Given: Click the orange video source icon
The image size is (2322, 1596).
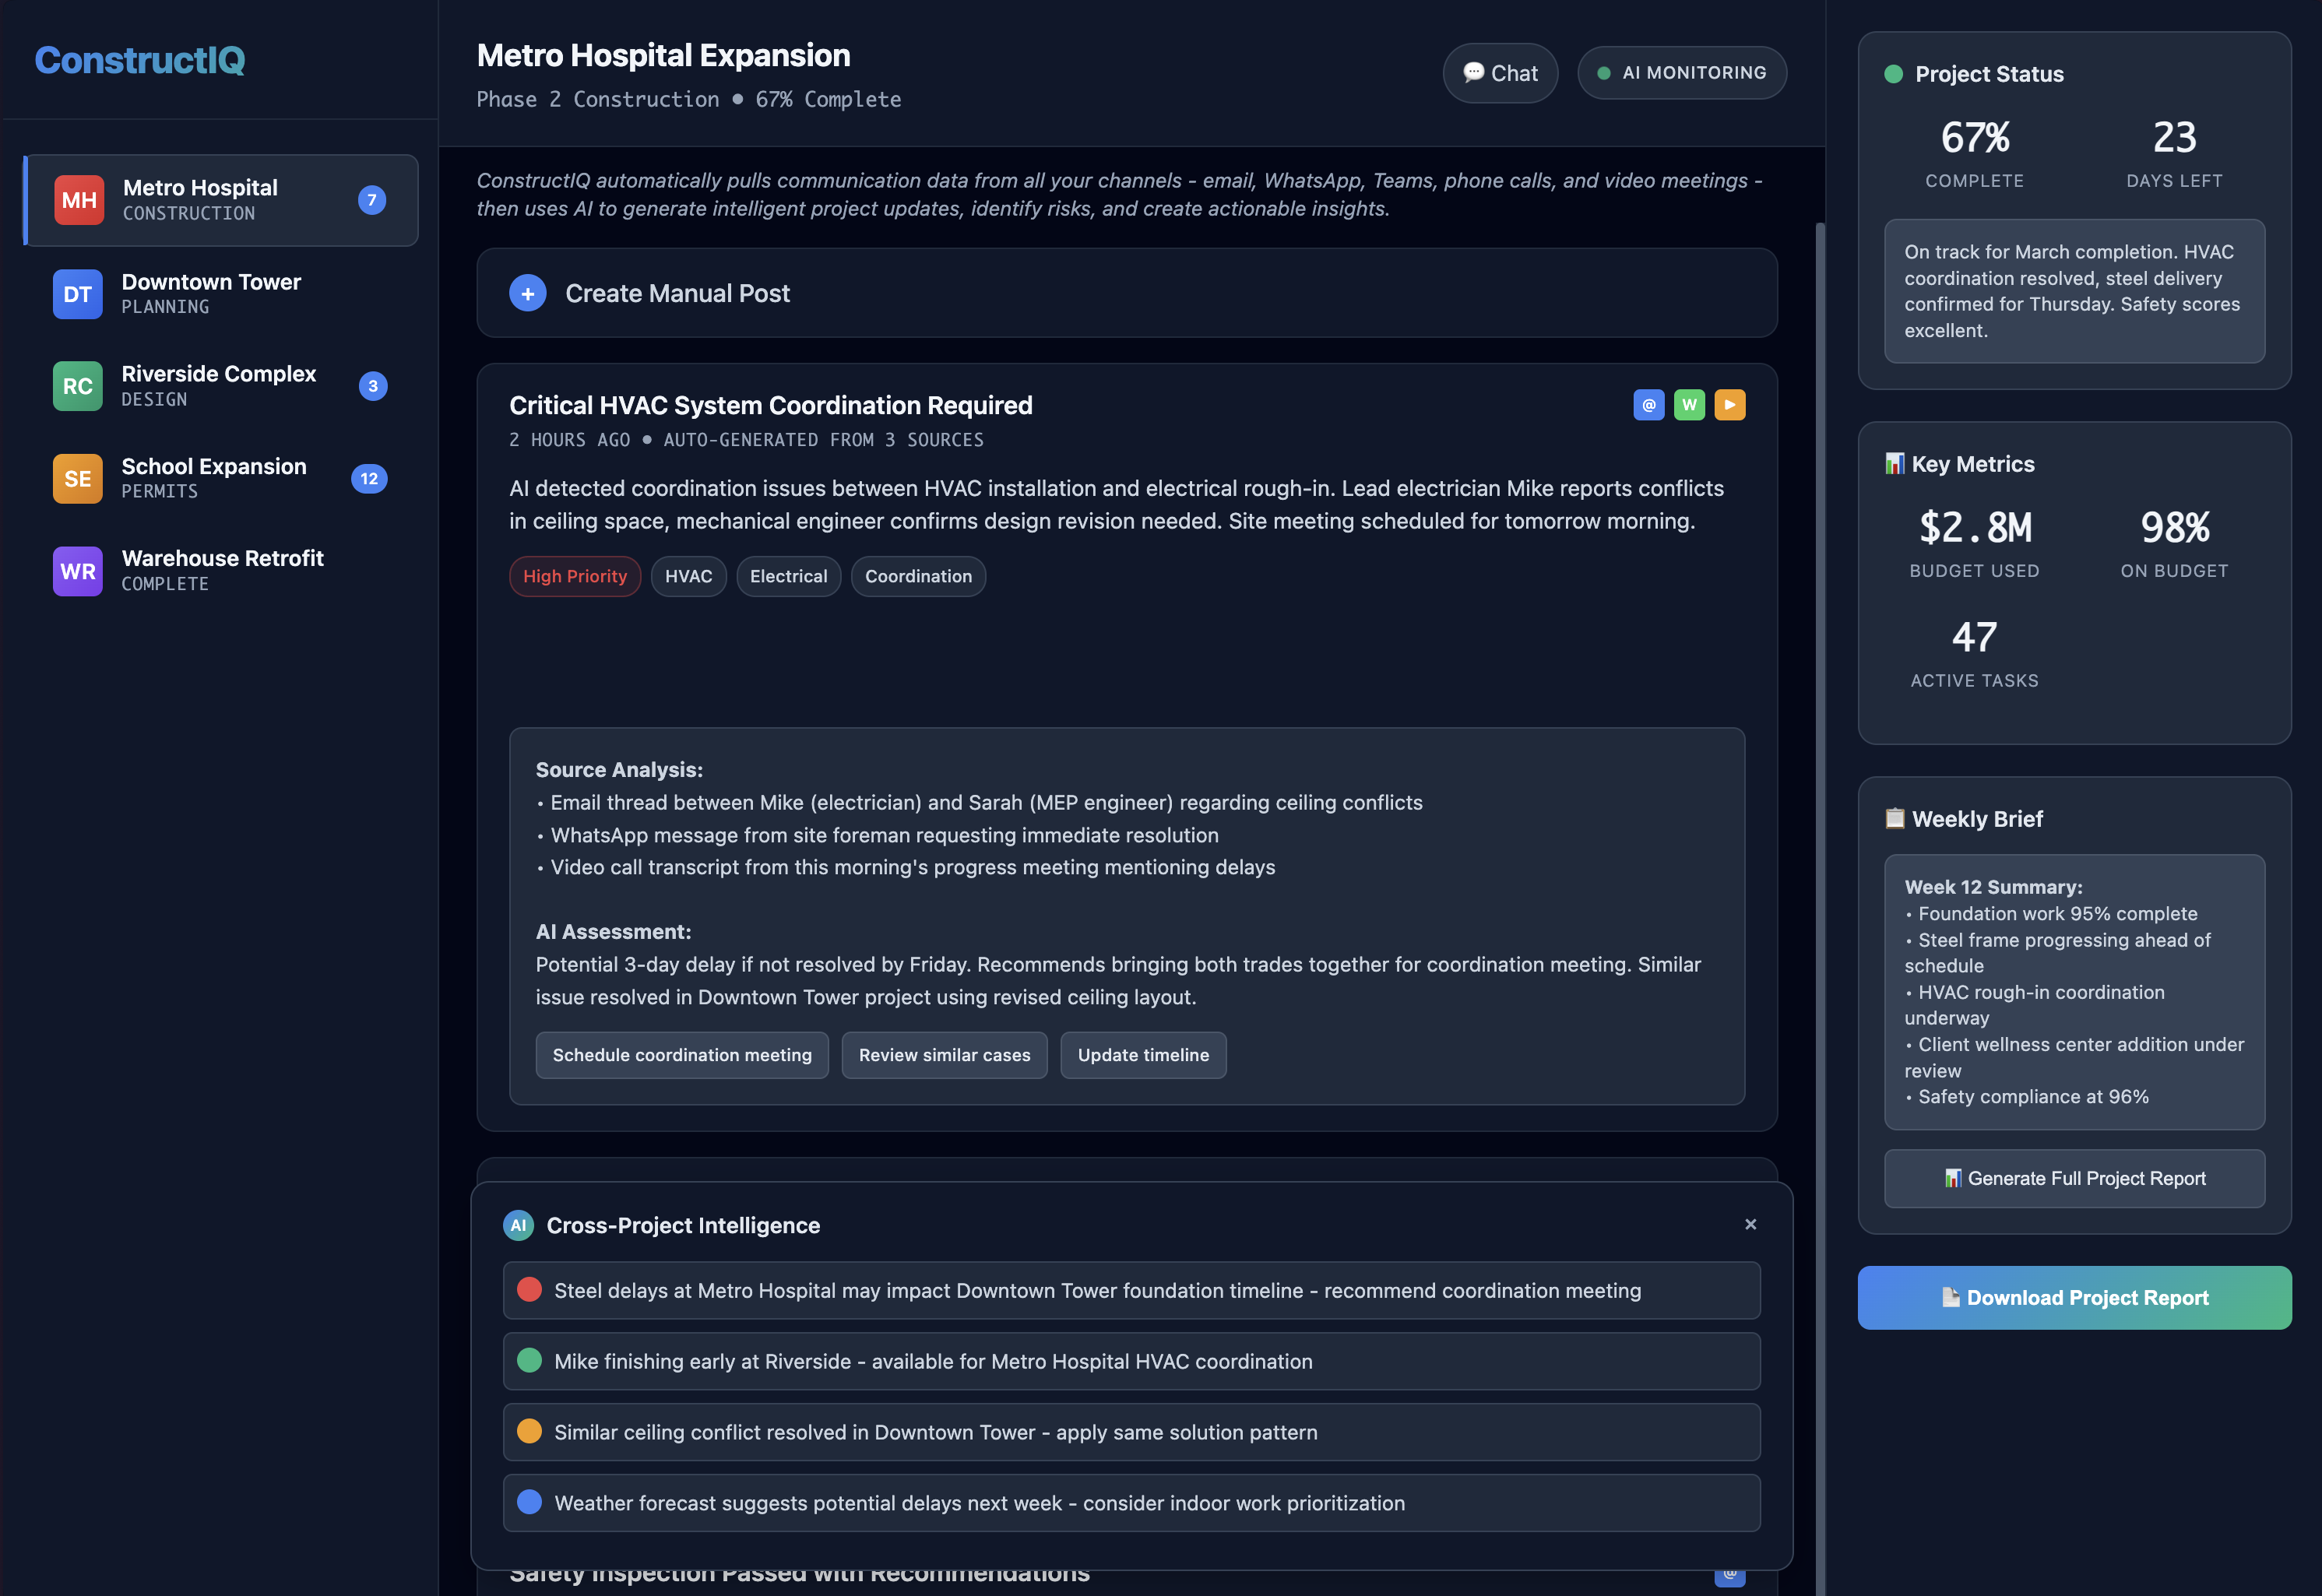Looking at the screenshot, I should [x=1729, y=405].
